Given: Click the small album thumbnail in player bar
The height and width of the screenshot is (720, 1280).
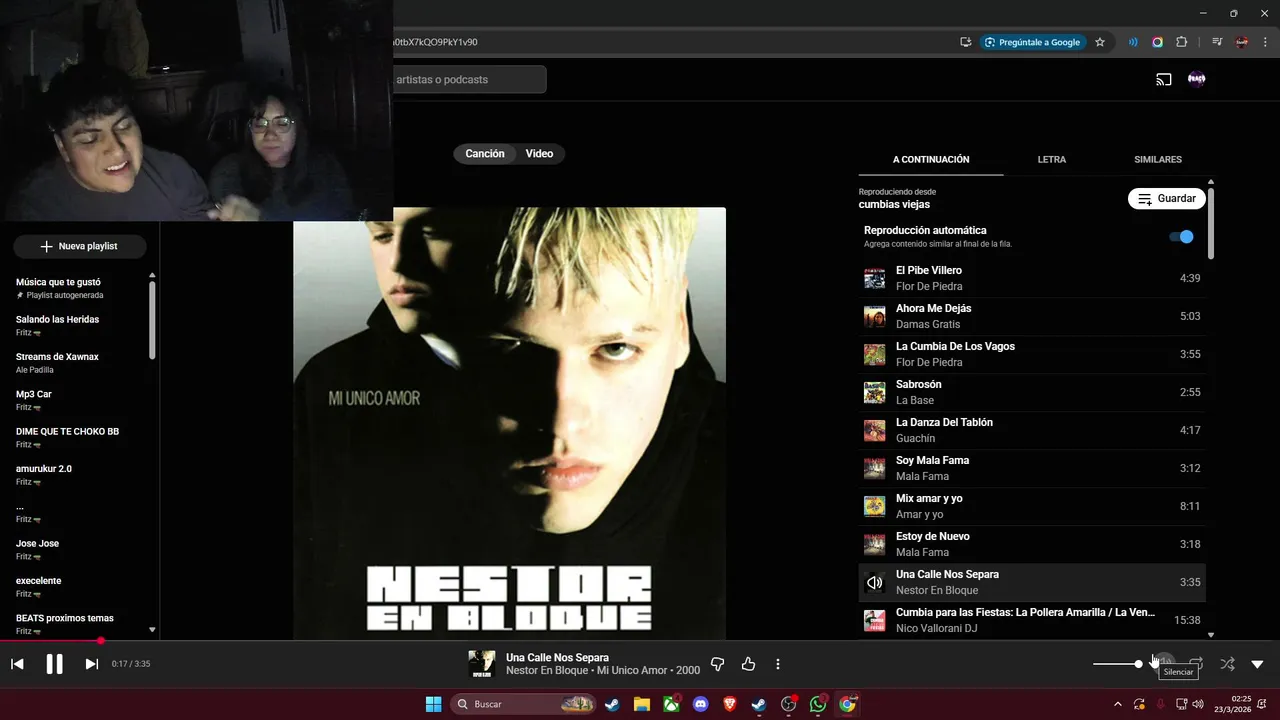Looking at the screenshot, I should tap(482, 664).
